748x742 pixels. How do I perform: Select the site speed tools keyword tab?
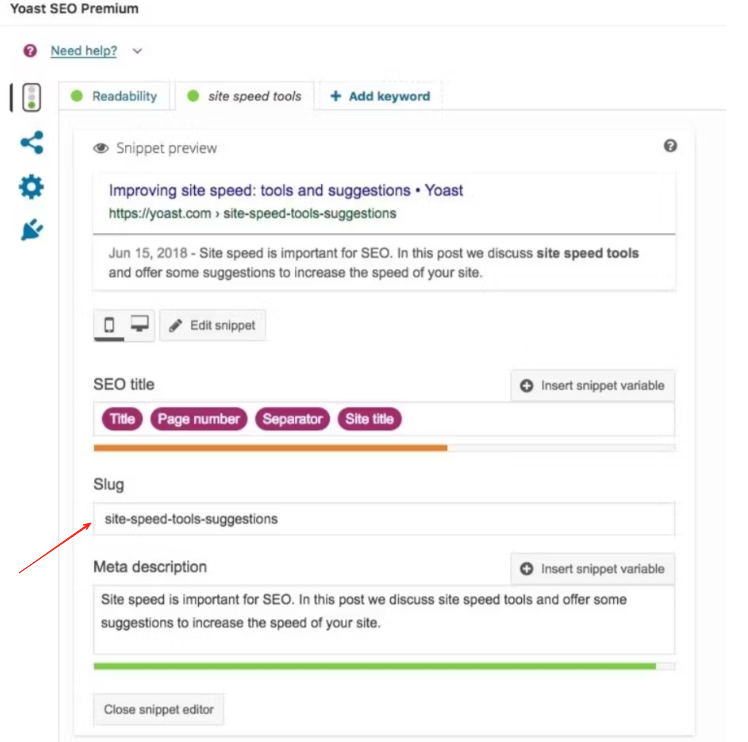(245, 97)
